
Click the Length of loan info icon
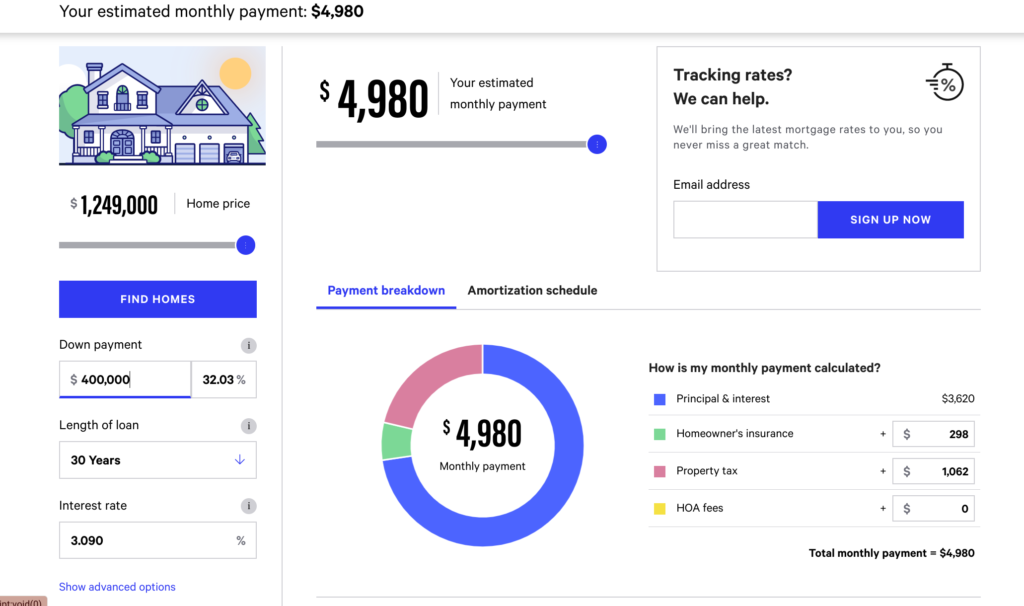(x=248, y=426)
